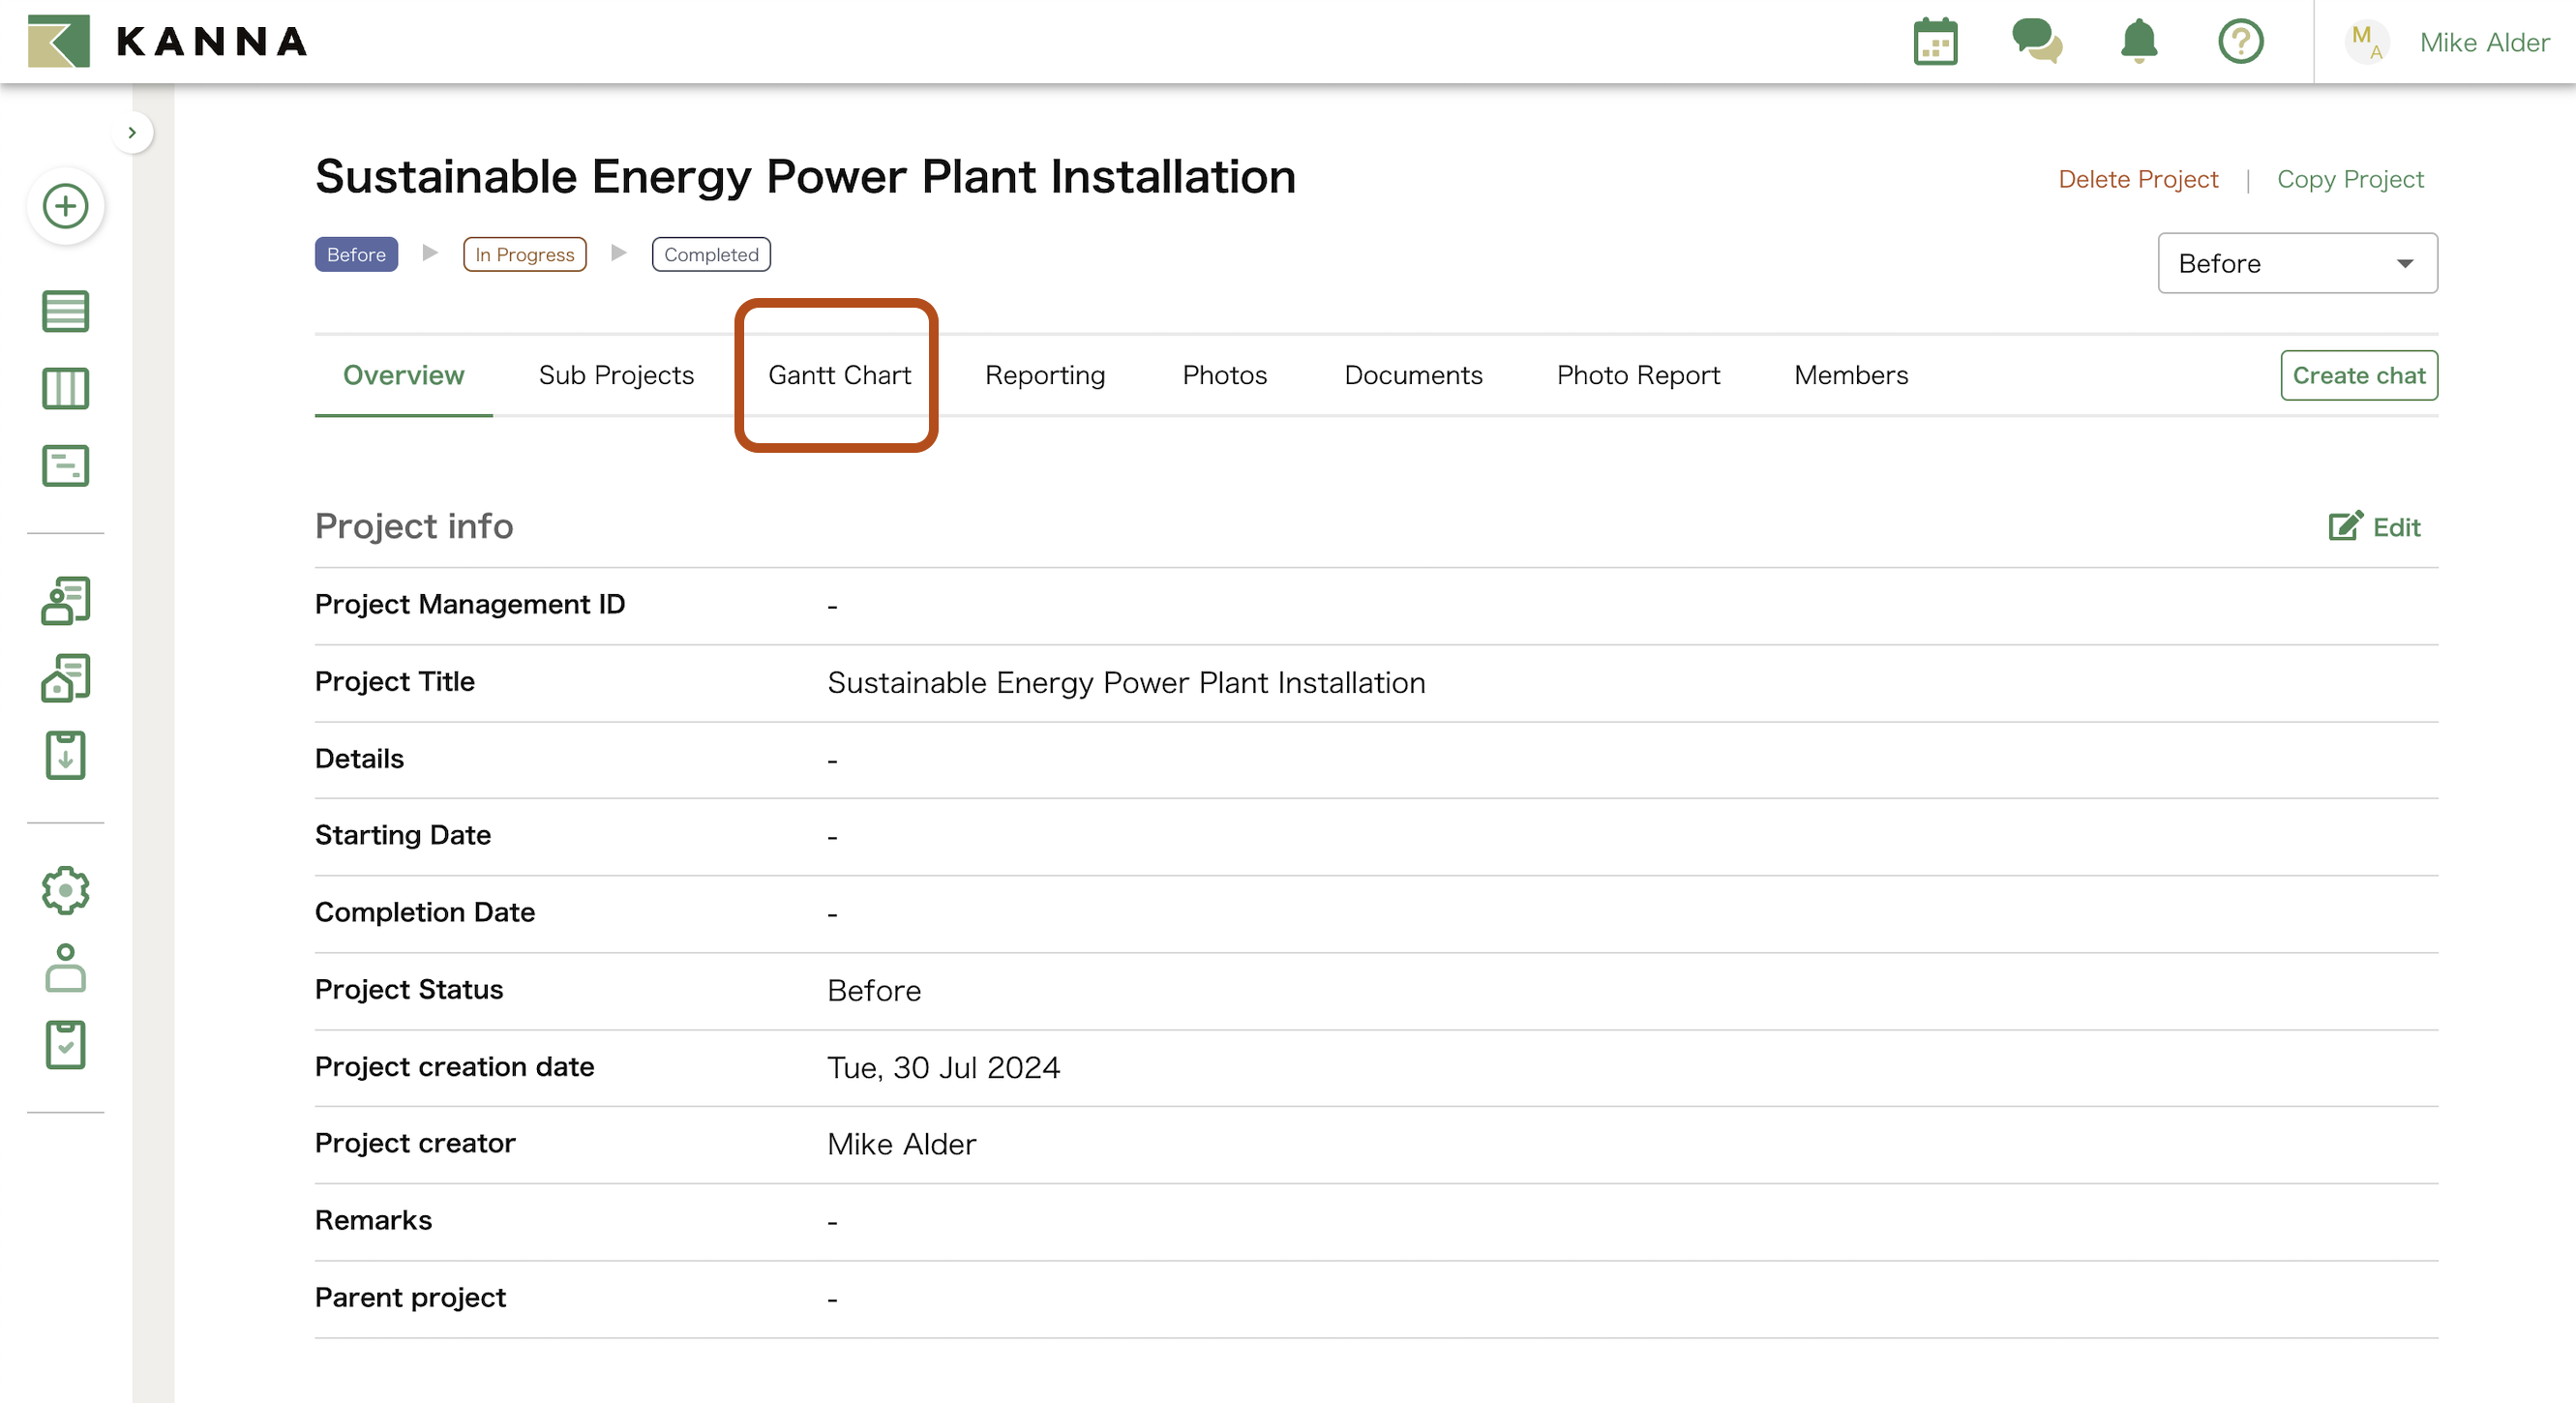Click the Delete Project link
The height and width of the screenshot is (1403, 2576).
point(2137,179)
